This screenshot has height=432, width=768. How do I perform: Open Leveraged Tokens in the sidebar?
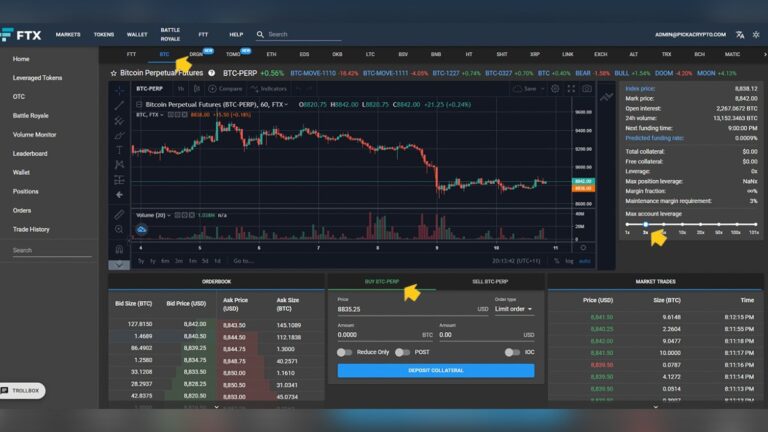(x=37, y=78)
